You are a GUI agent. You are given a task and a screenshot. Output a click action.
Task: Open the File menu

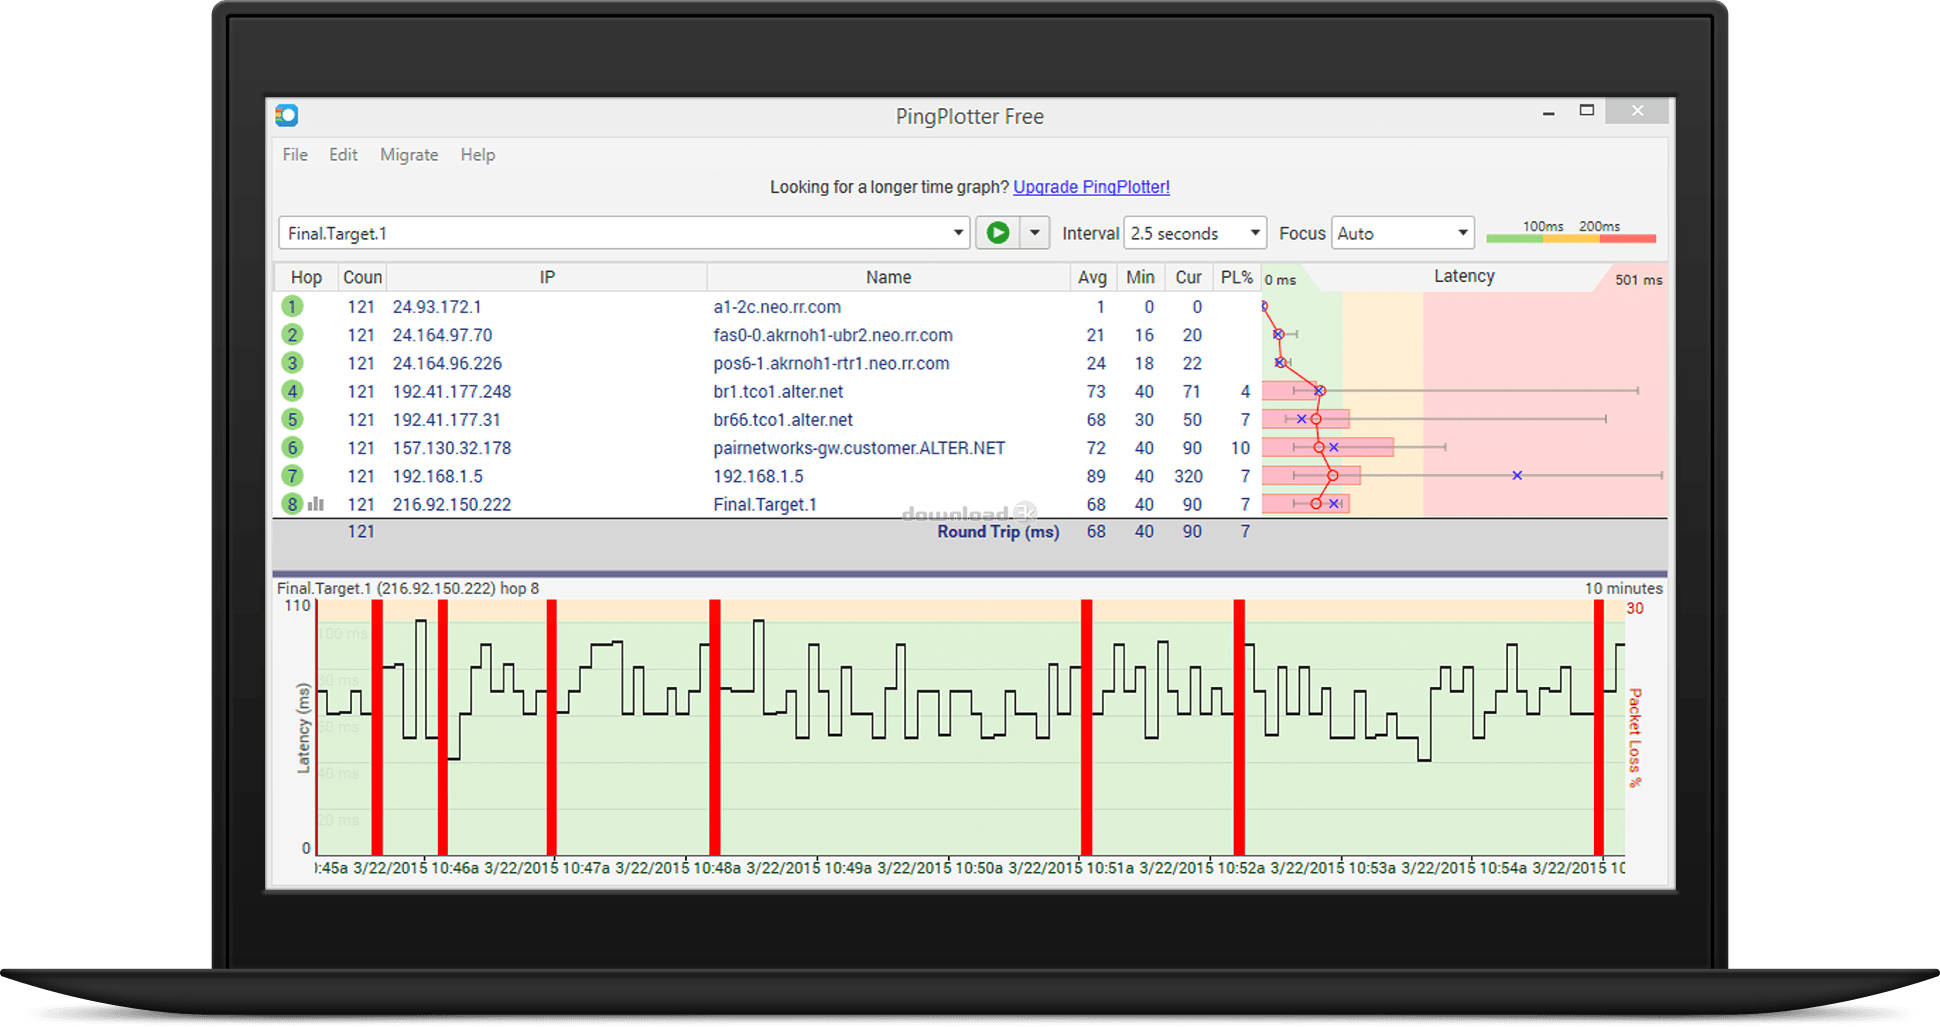click(x=295, y=155)
